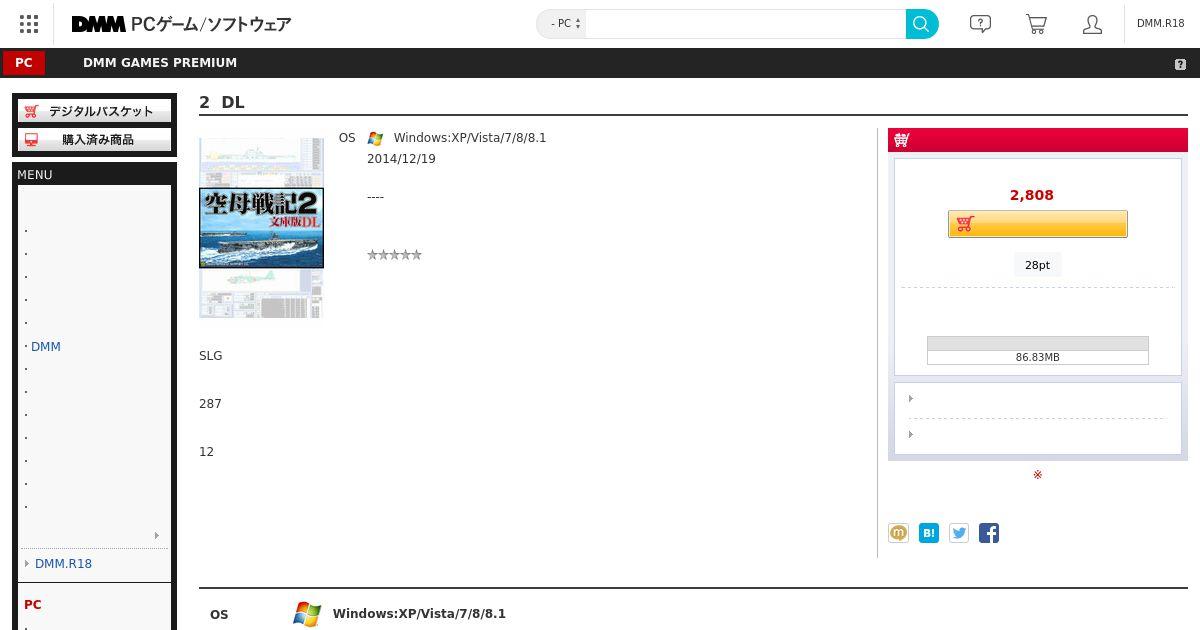Share on the yellow 'm' social icon
The height and width of the screenshot is (630, 1200).
899,533
